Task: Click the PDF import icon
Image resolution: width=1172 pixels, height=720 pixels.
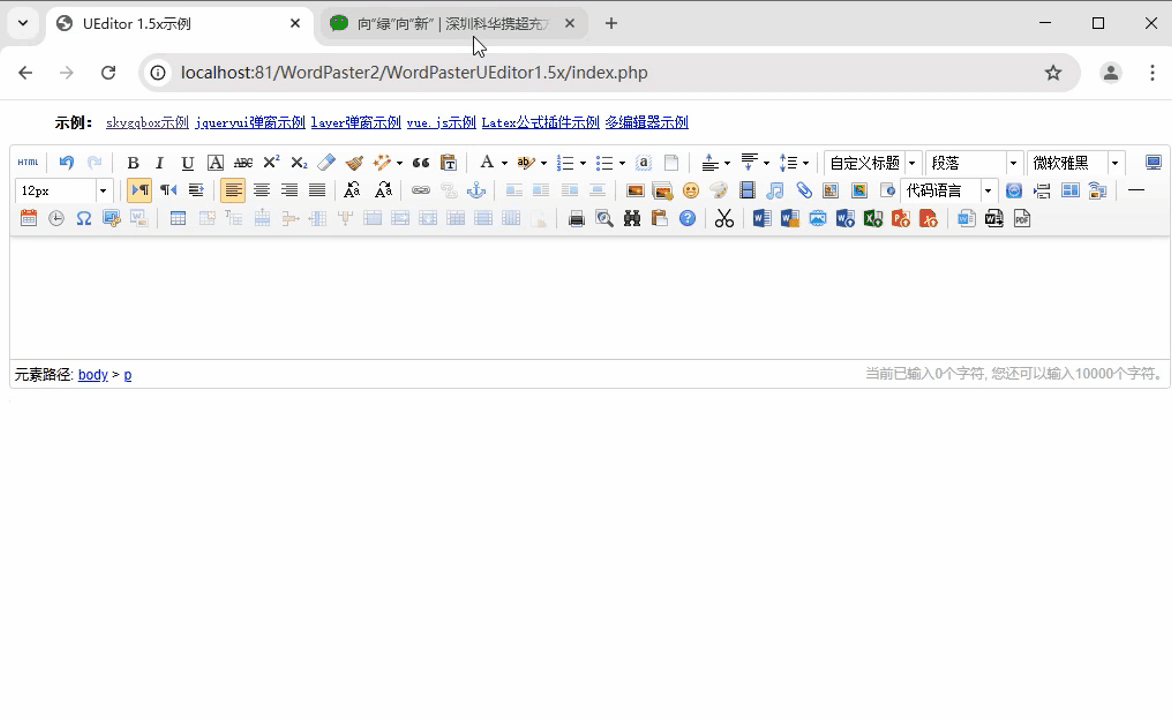Action: (x=1022, y=219)
